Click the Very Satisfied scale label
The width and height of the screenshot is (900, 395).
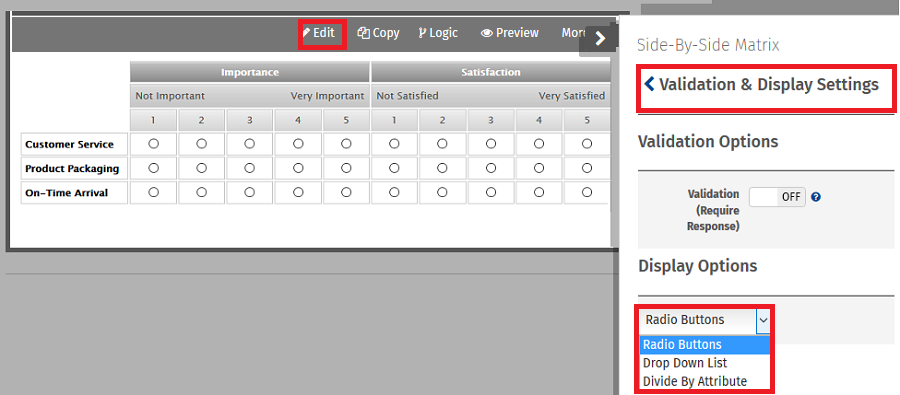point(572,96)
